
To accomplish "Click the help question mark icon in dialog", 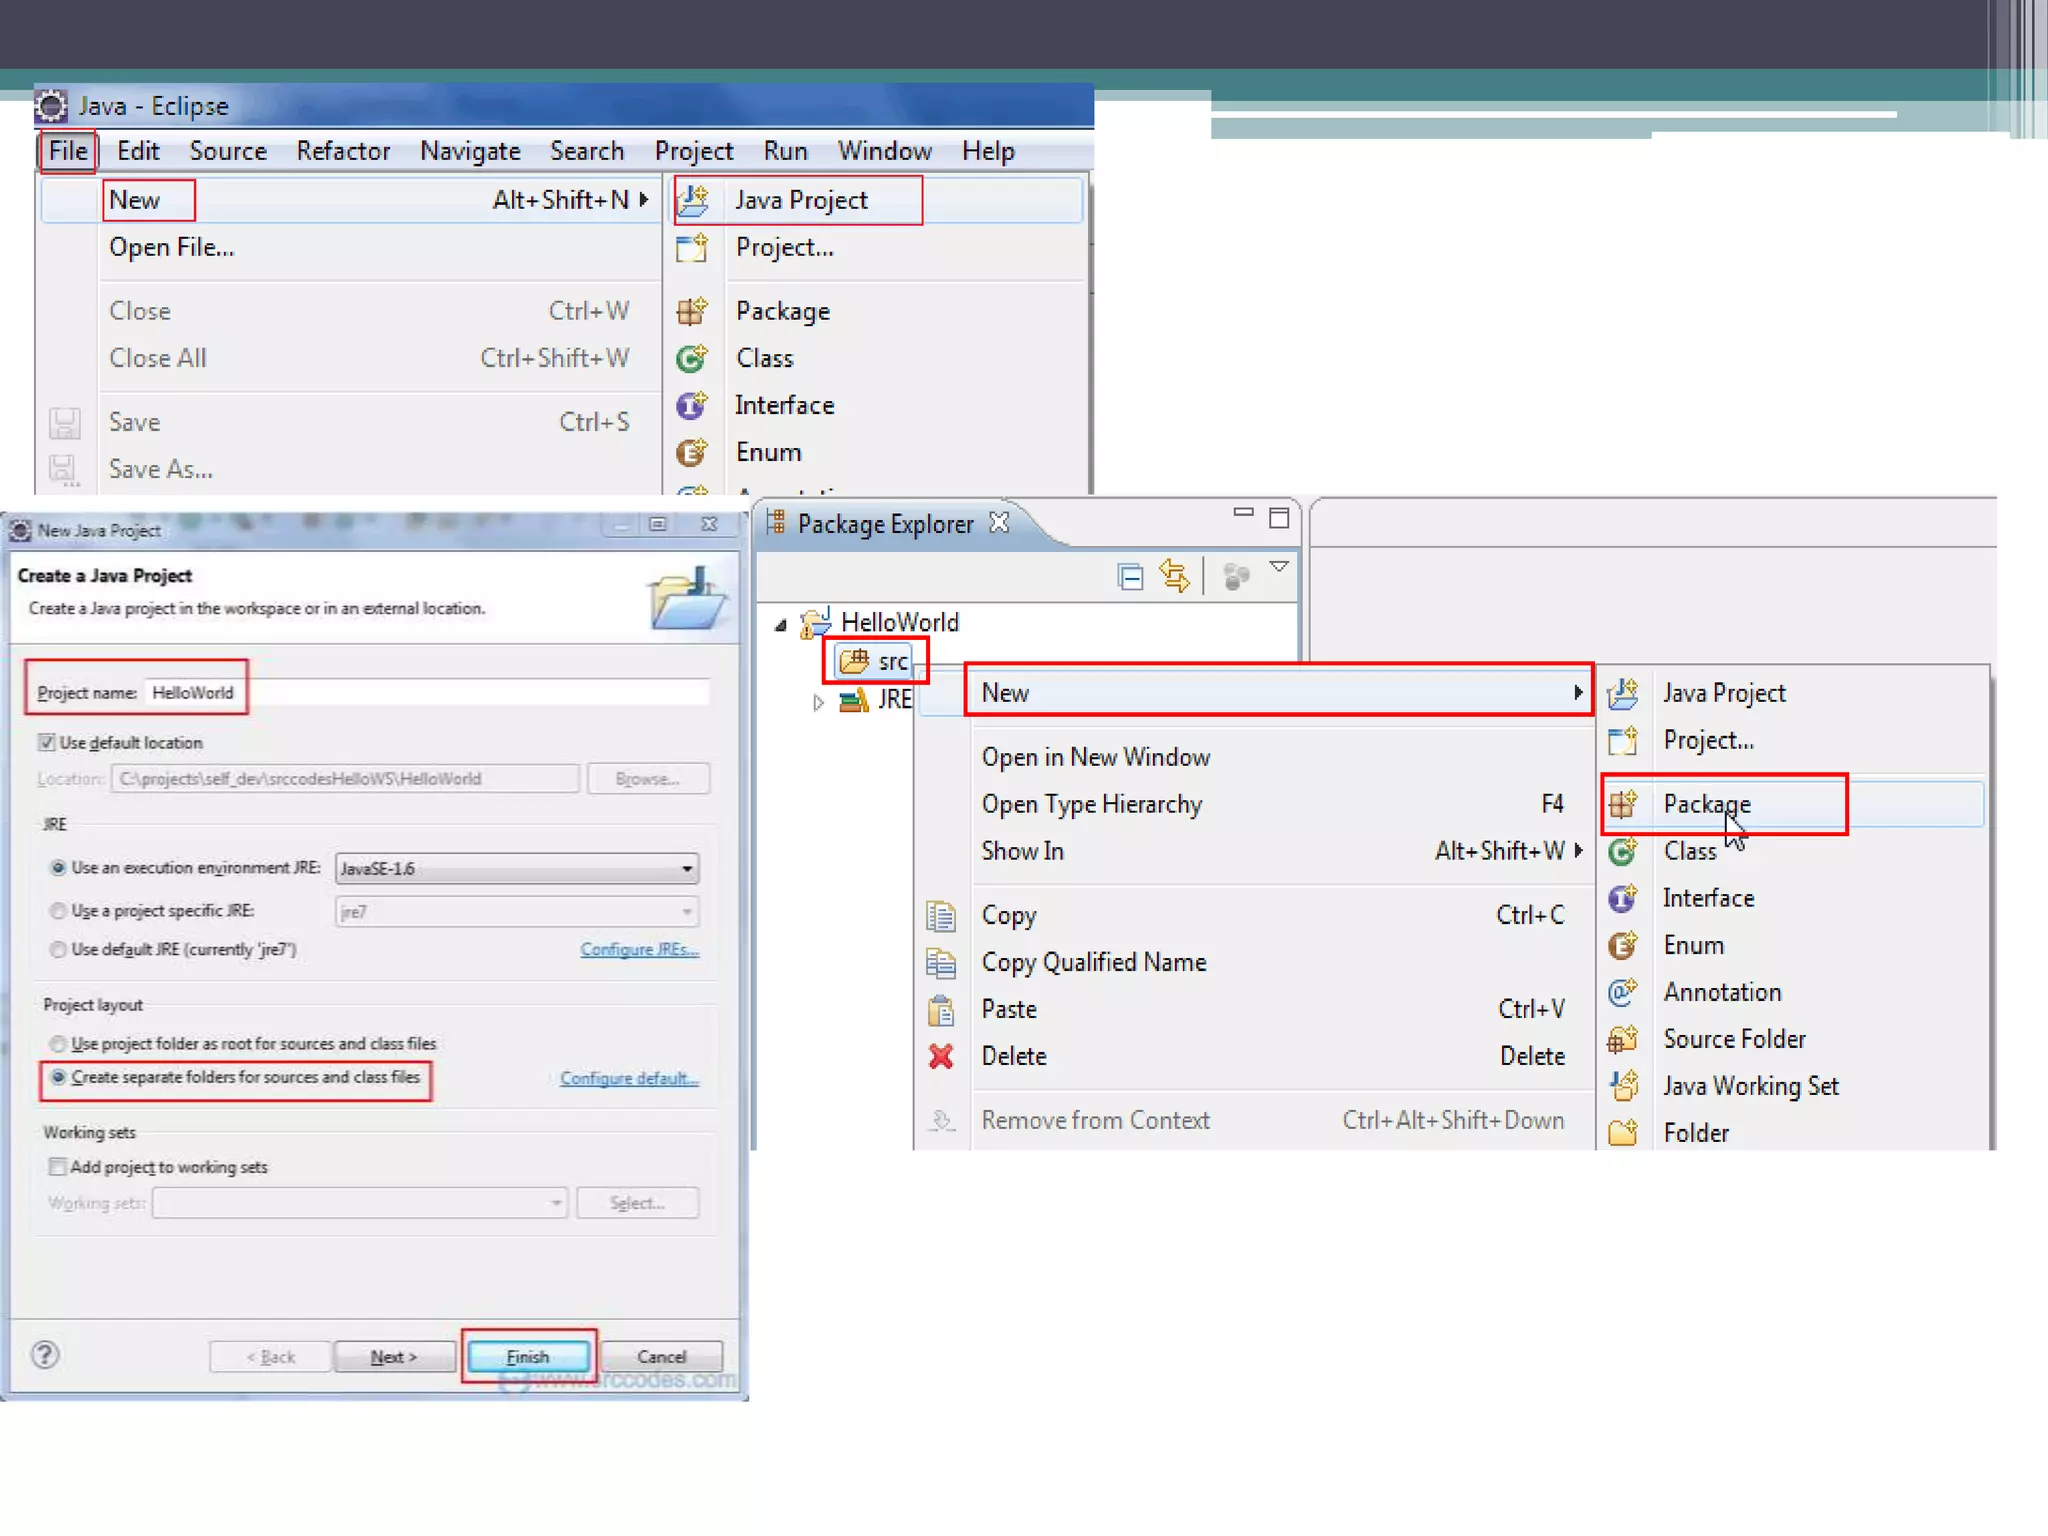I will 45,1355.
